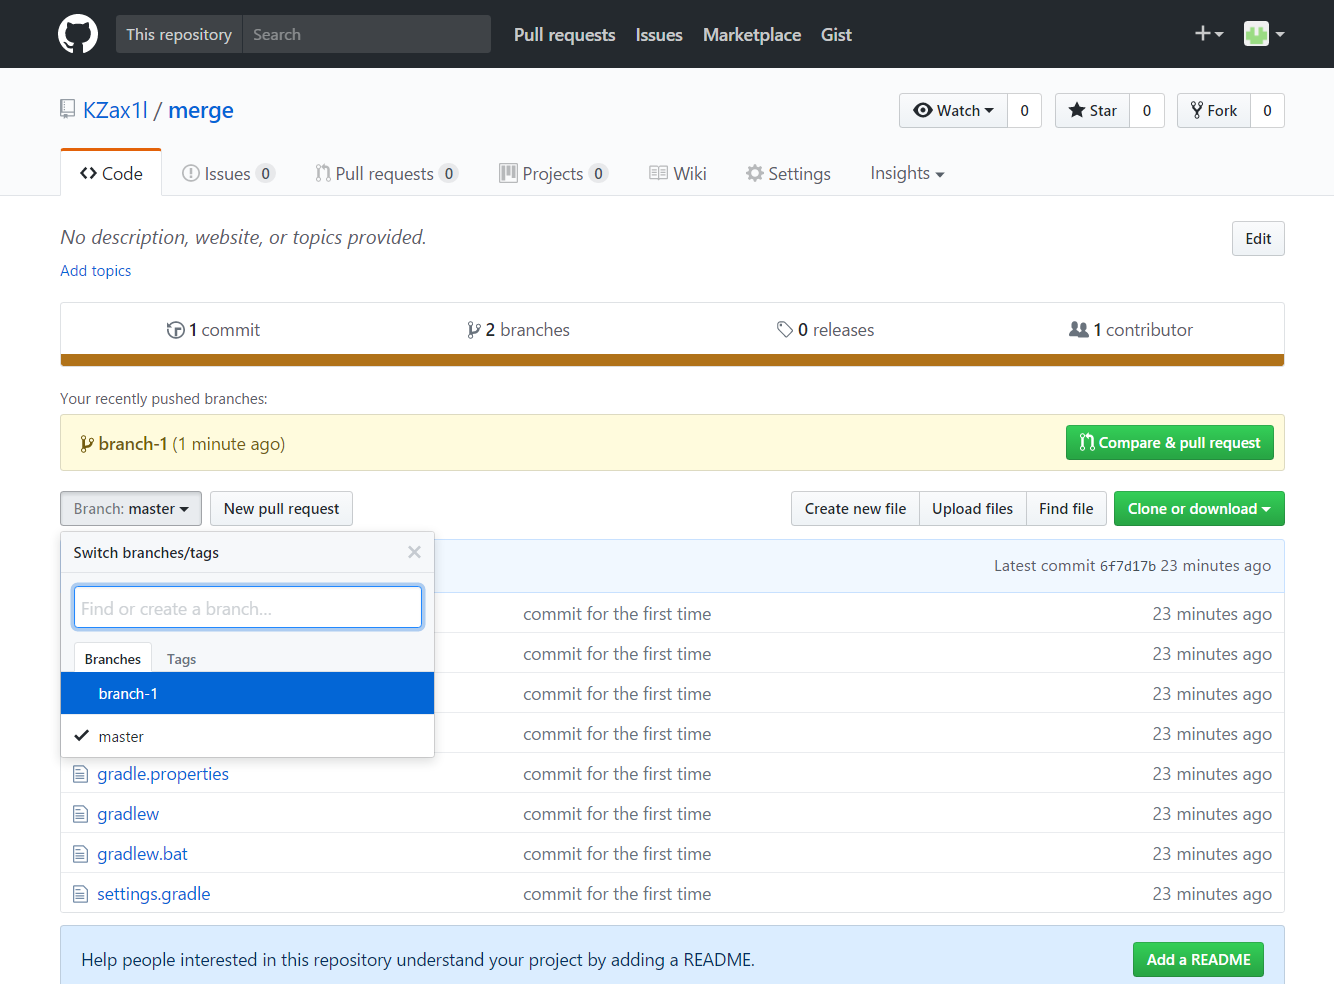Close the Switch branches/tags popup
Image resolution: width=1334 pixels, height=984 pixels.
(414, 552)
